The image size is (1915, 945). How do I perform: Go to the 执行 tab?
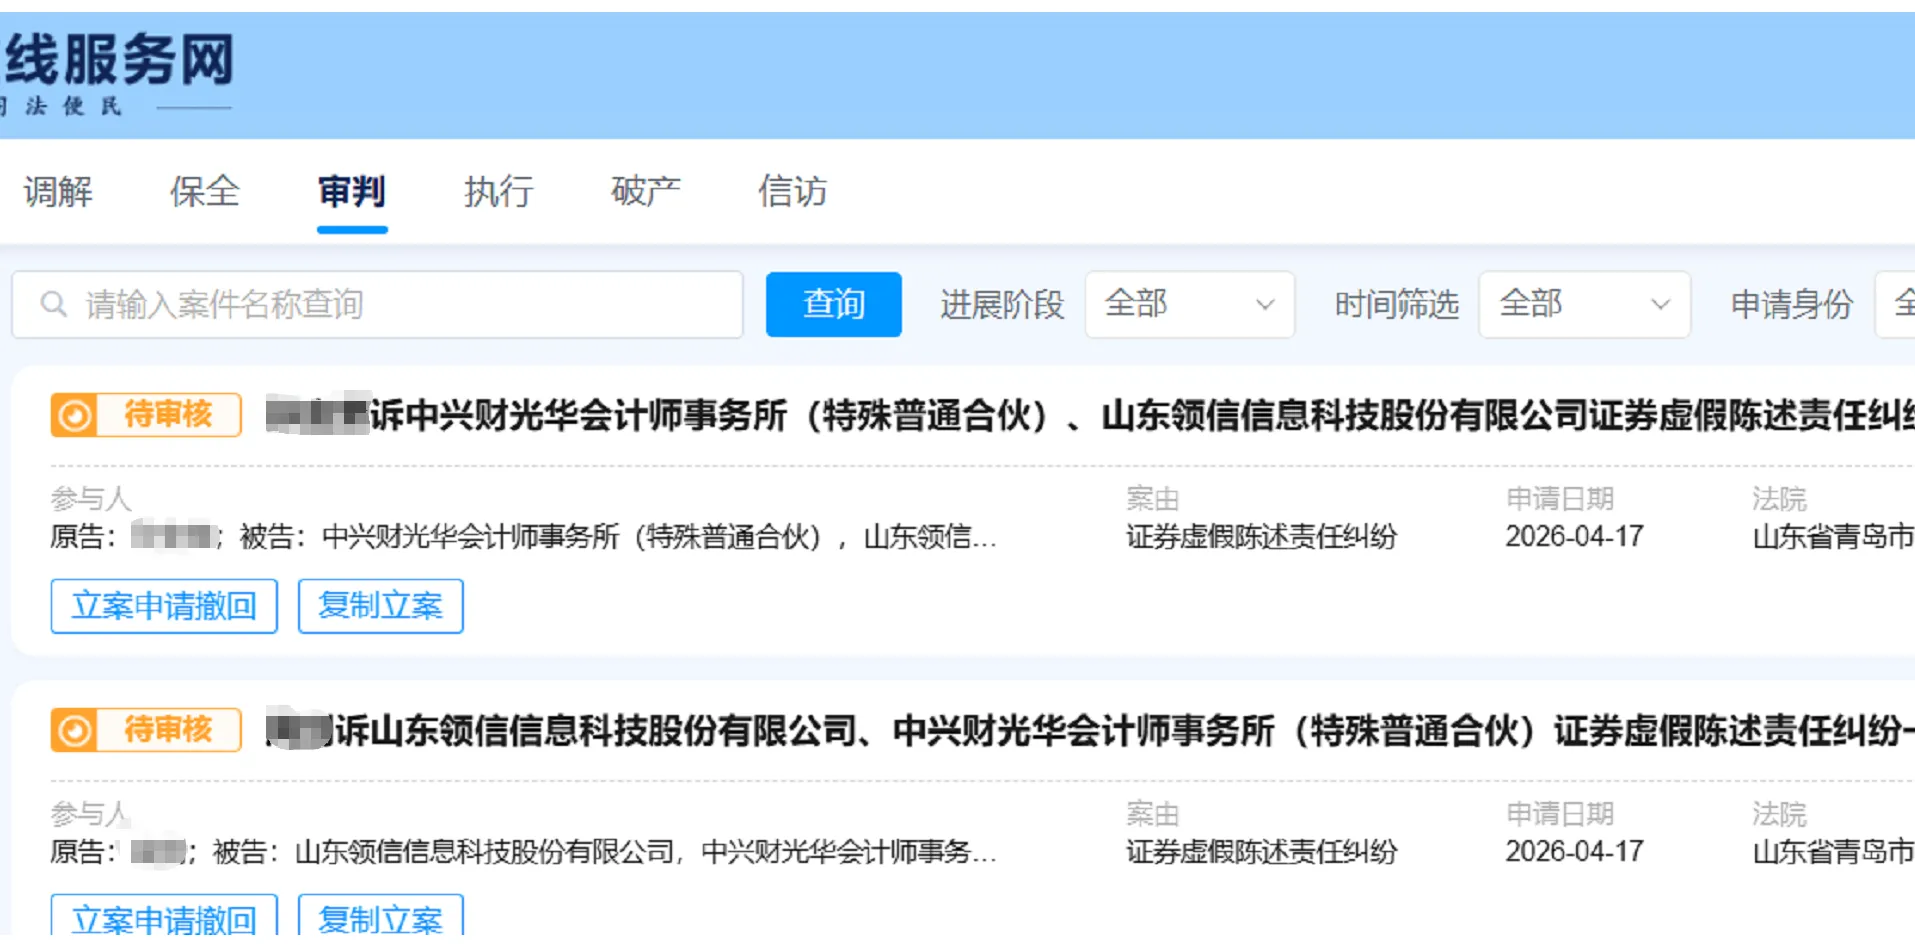pos(498,191)
